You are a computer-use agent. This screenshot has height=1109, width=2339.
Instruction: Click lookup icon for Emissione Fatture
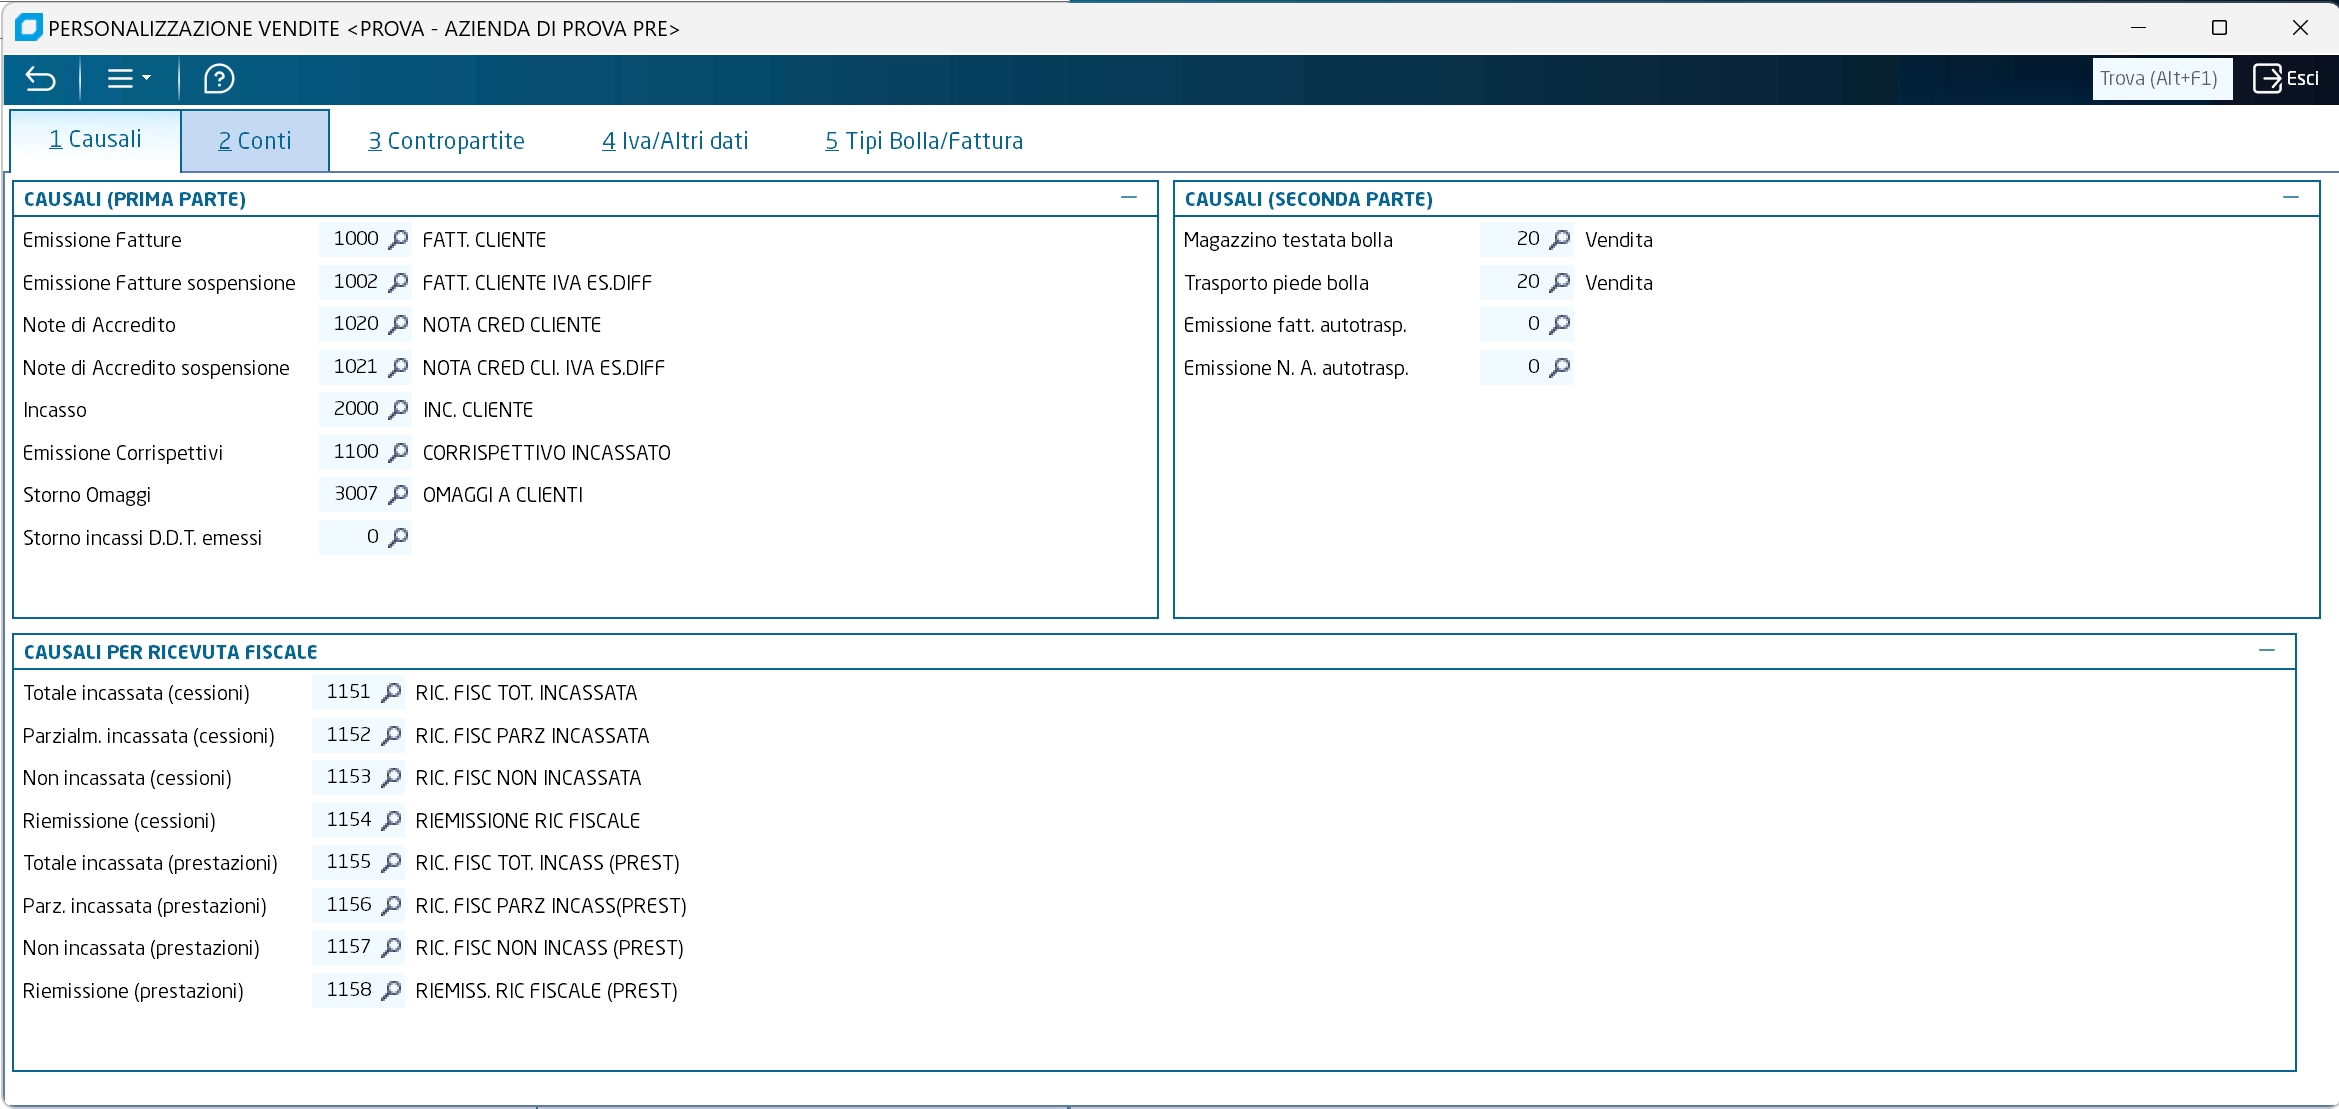tap(398, 239)
